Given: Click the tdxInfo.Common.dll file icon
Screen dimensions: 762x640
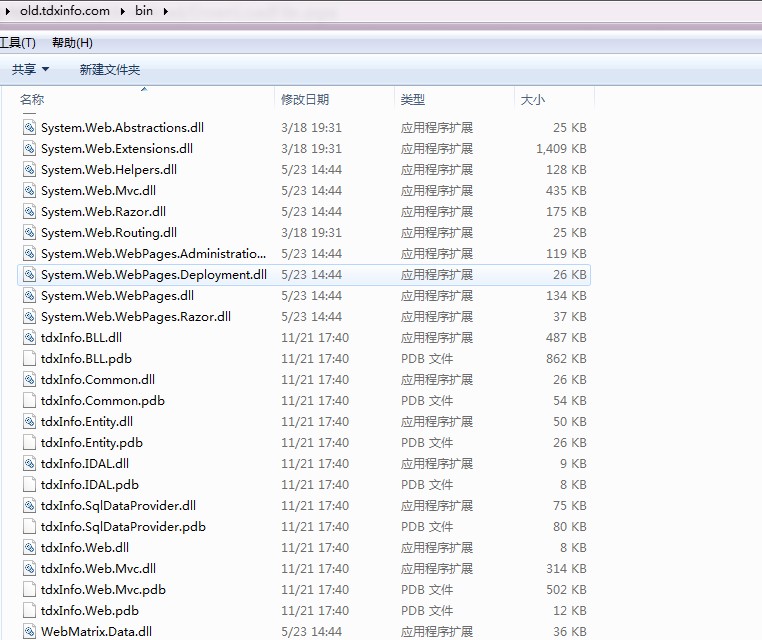Looking at the screenshot, I should point(30,380).
